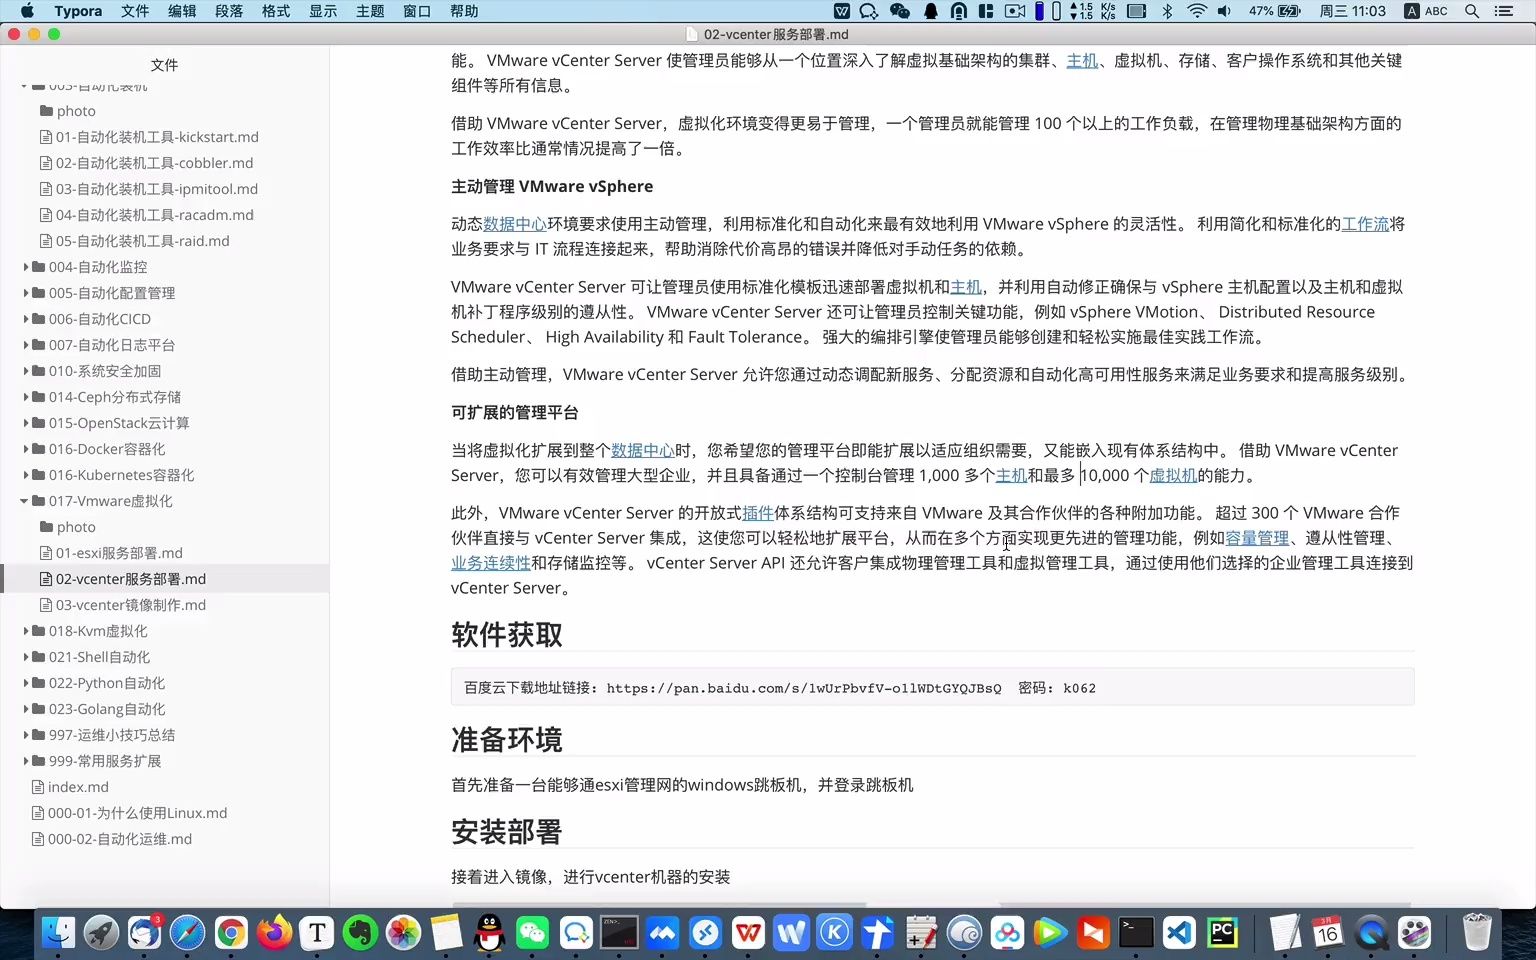Open index.md in the file tree
This screenshot has height=960, width=1536.
coord(78,787)
